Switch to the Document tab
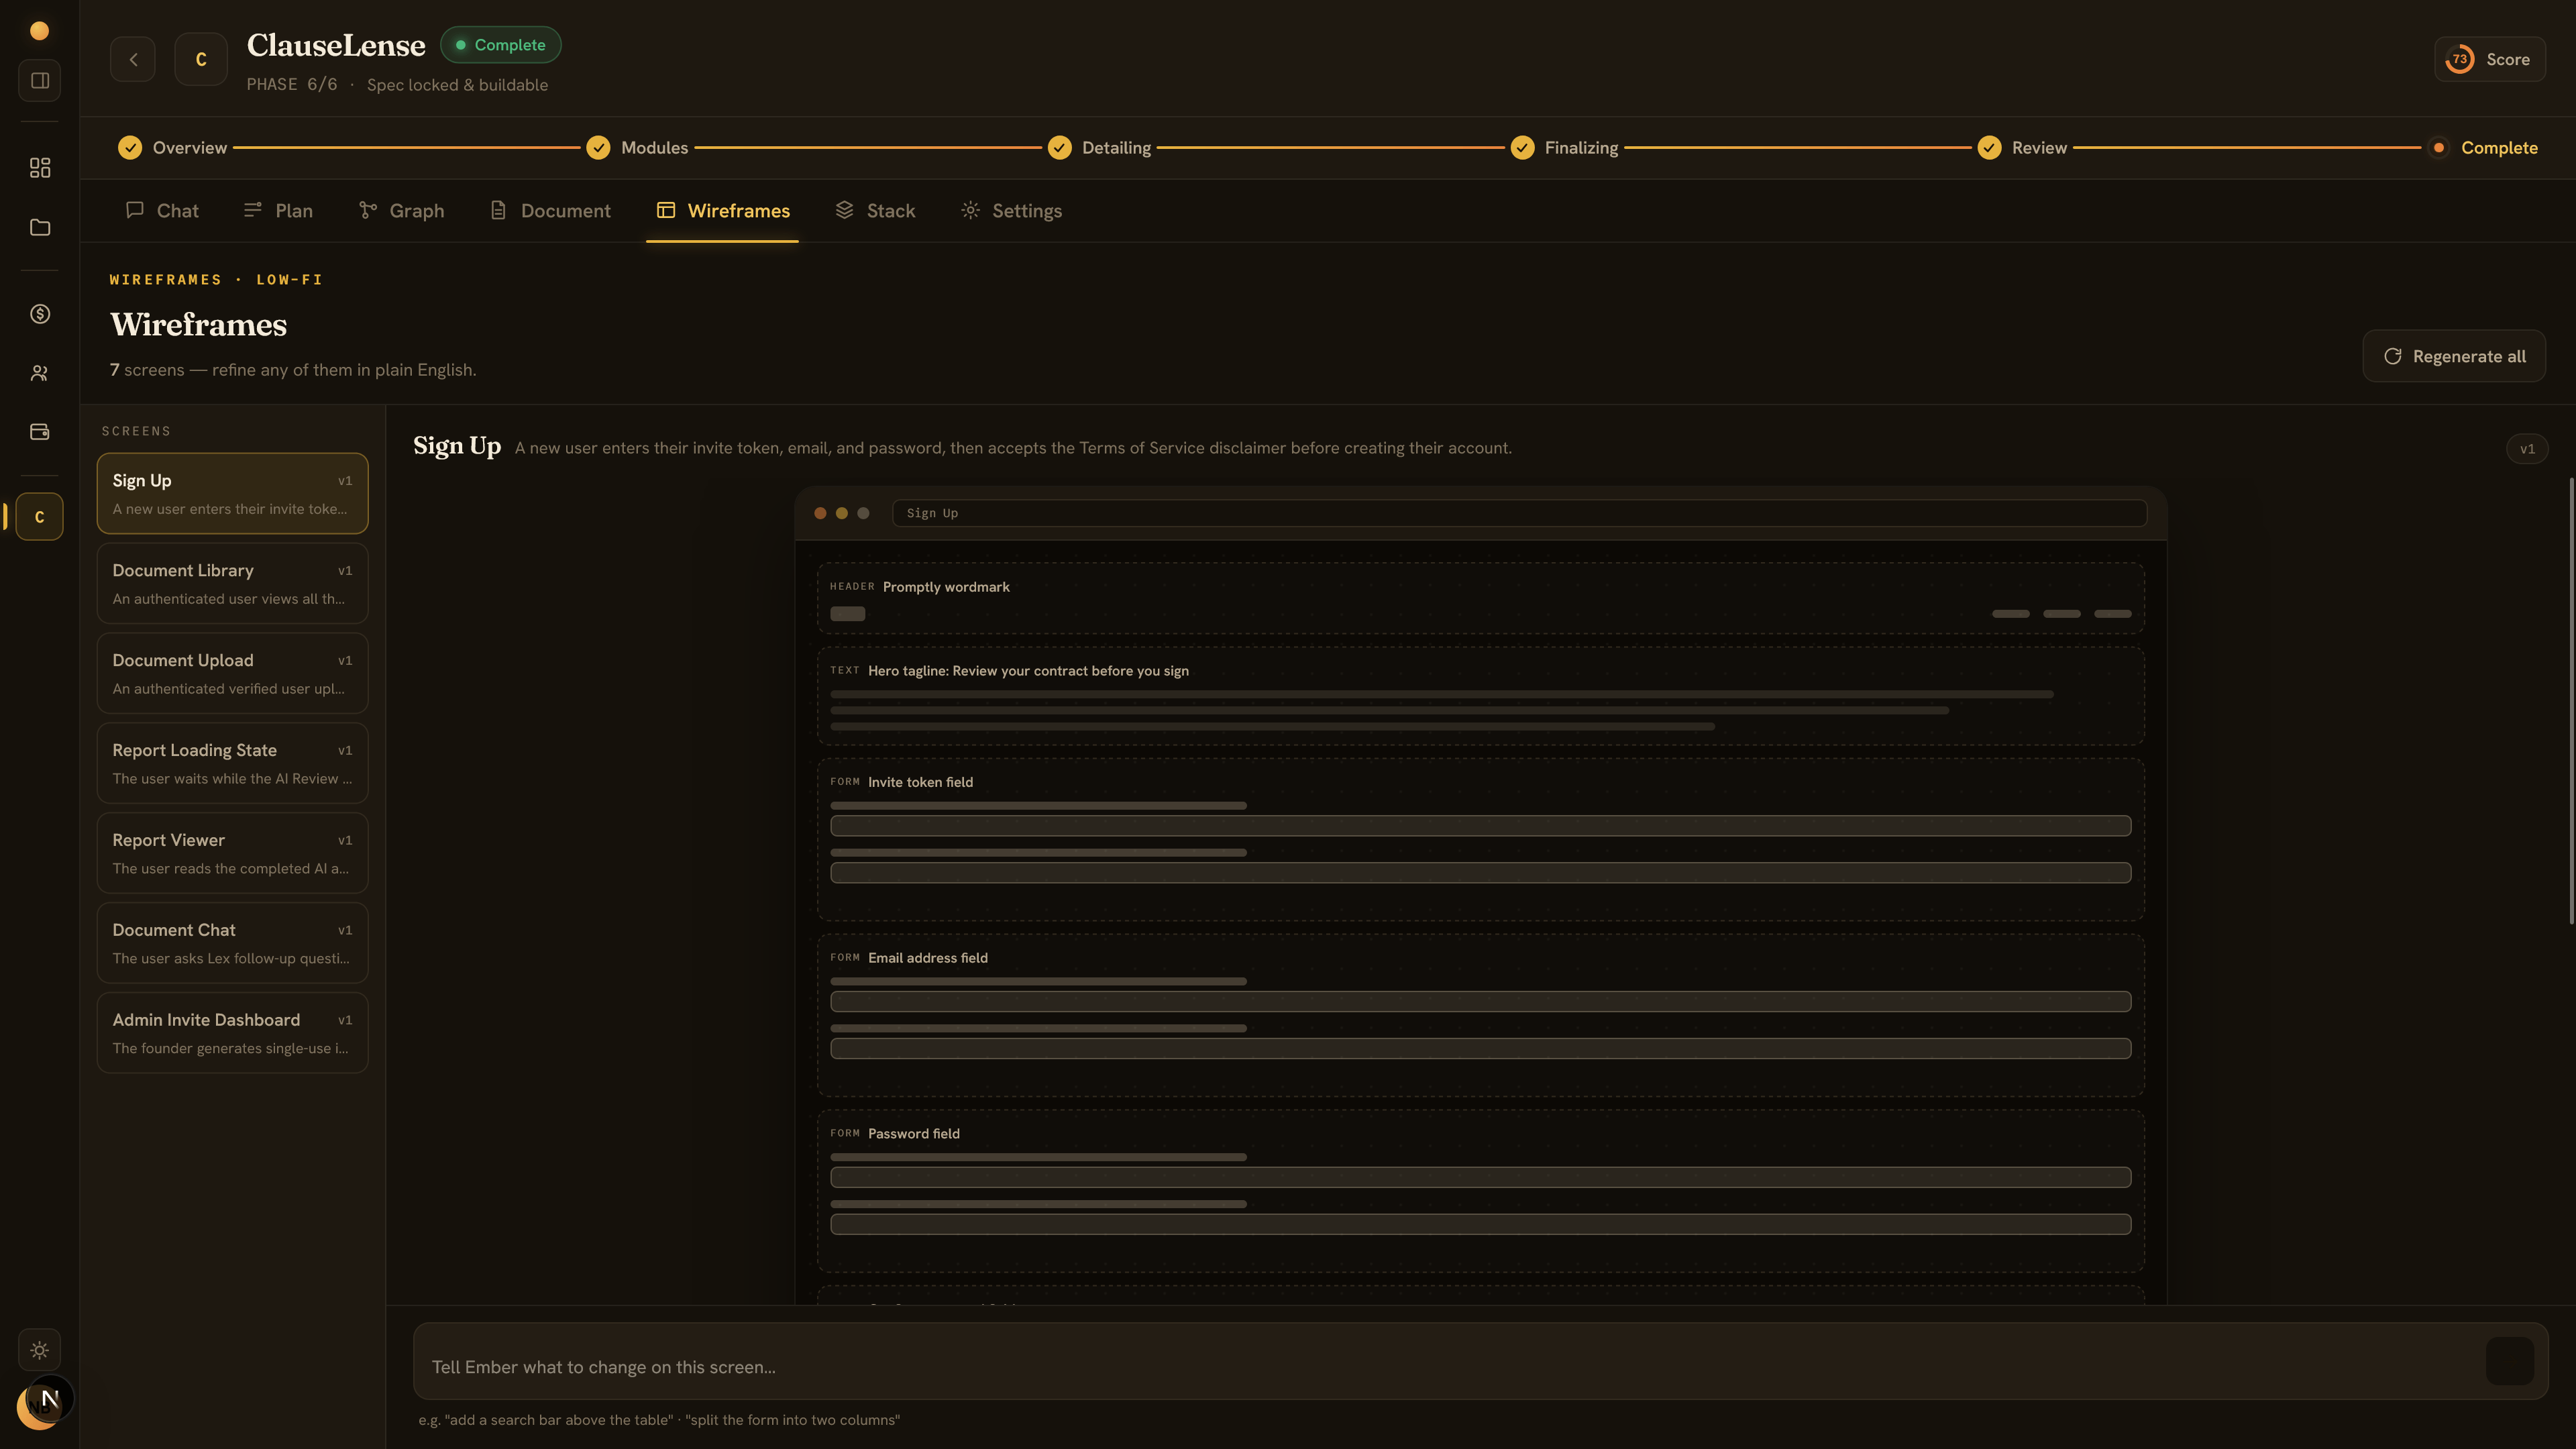 pyautogui.click(x=550, y=211)
